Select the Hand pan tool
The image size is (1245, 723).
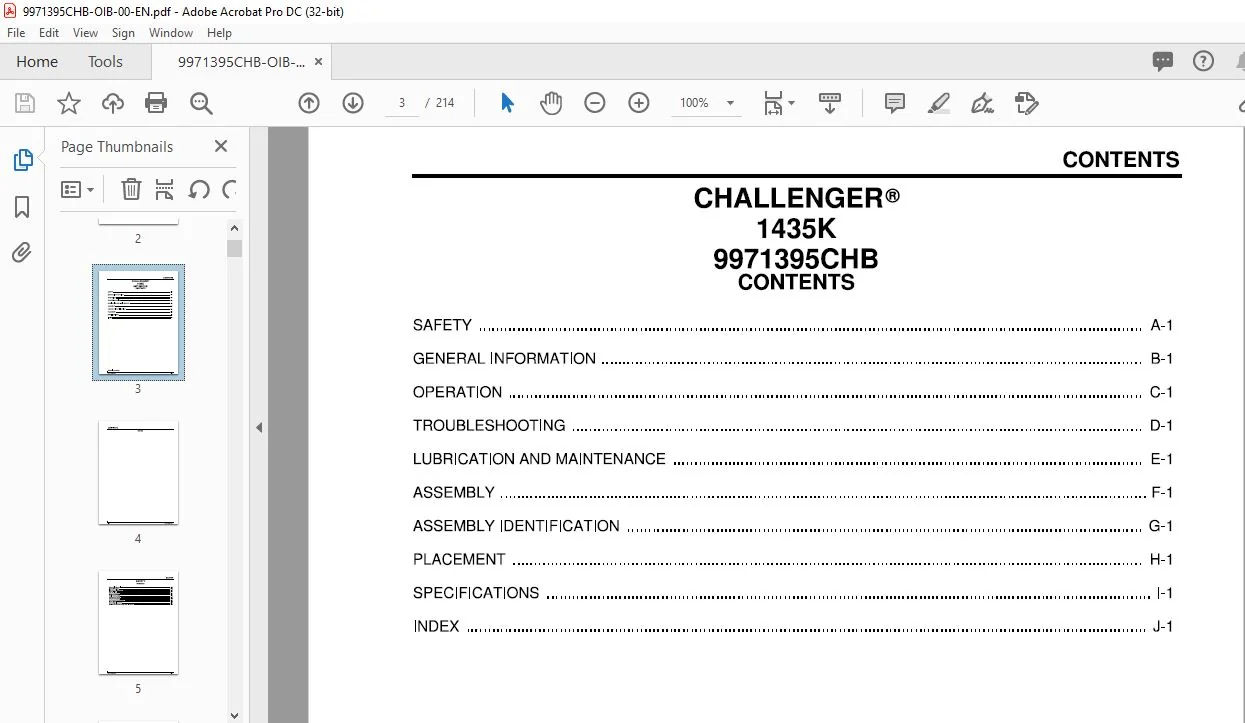pyautogui.click(x=551, y=103)
